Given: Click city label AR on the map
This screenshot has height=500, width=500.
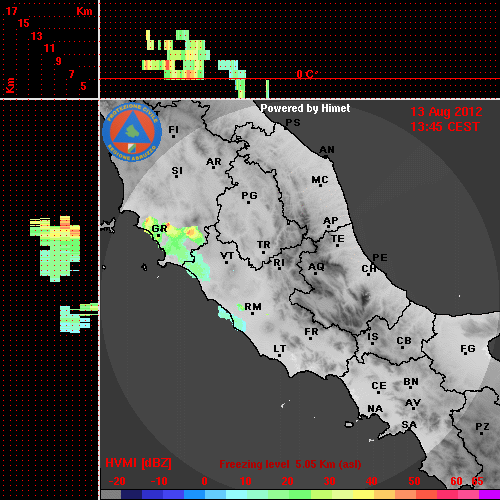Looking at the screenshot, I should click(214, 162).
